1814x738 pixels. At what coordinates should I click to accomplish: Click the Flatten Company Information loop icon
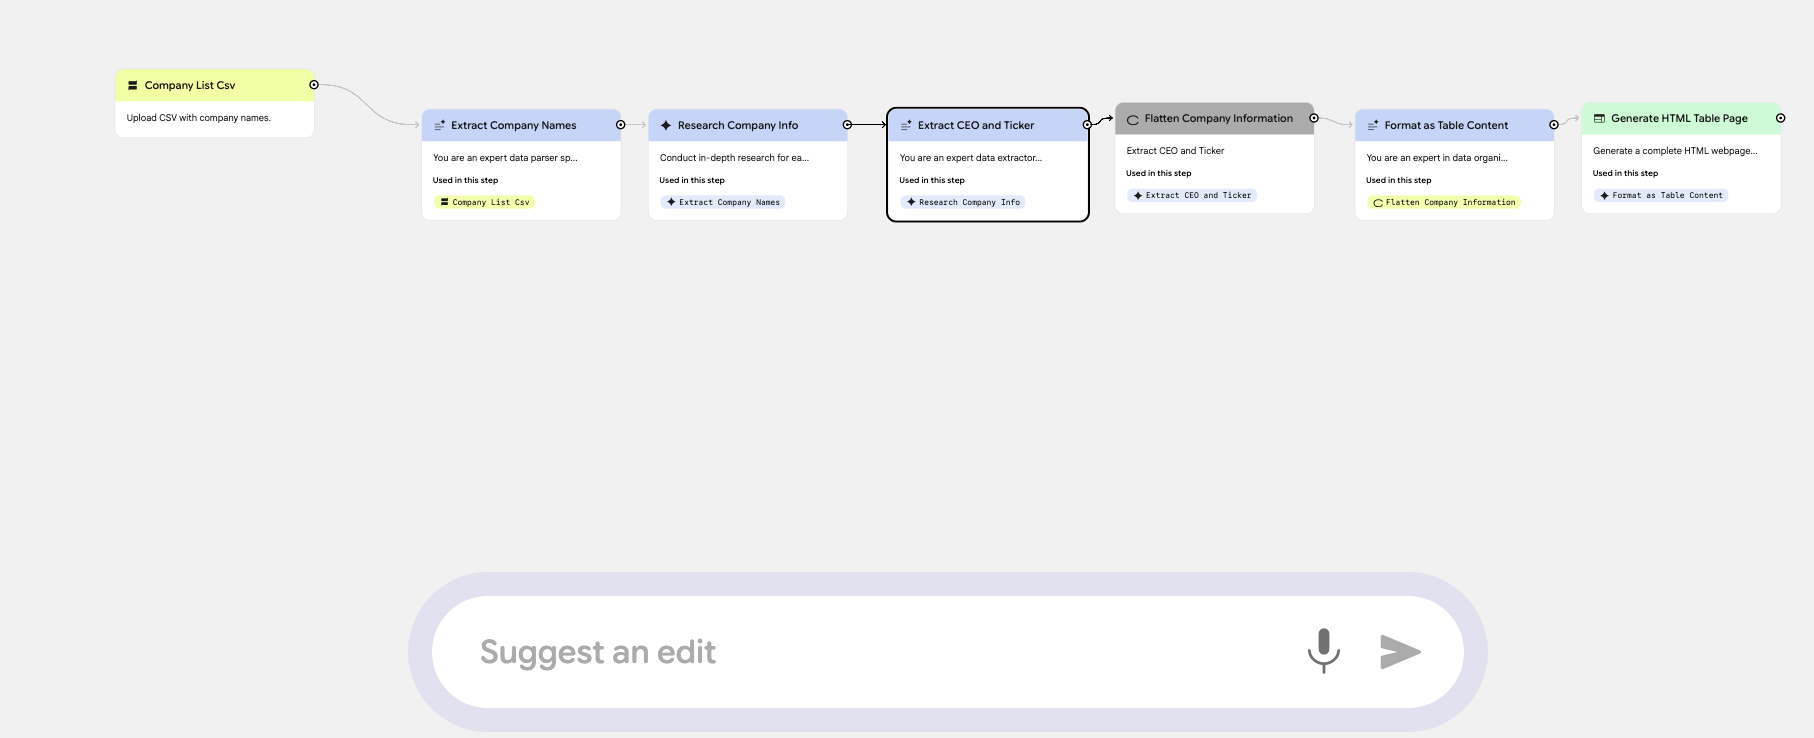[x=1133, y=119]
